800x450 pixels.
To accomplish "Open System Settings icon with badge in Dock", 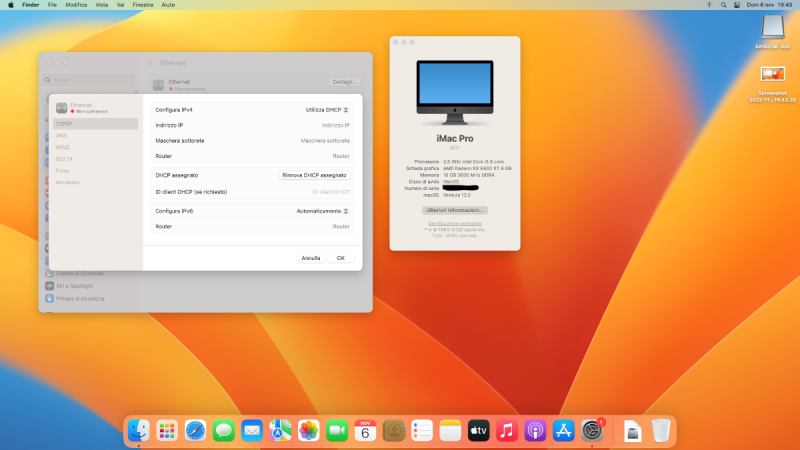I will (592, 431).
